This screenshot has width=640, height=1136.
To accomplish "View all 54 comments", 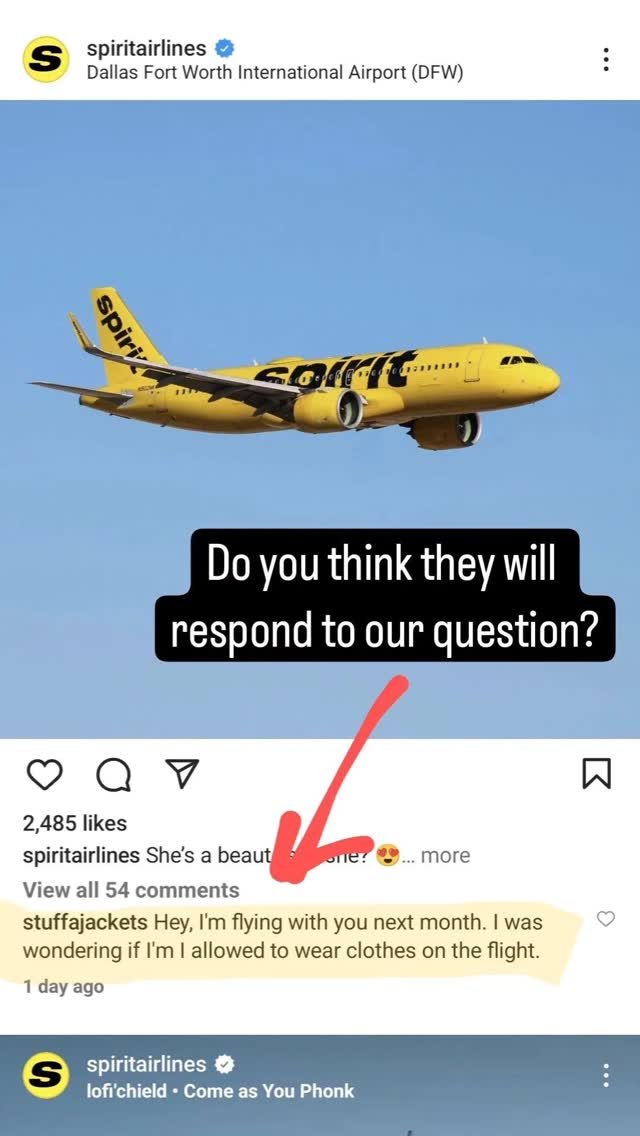I will [131, 890].
